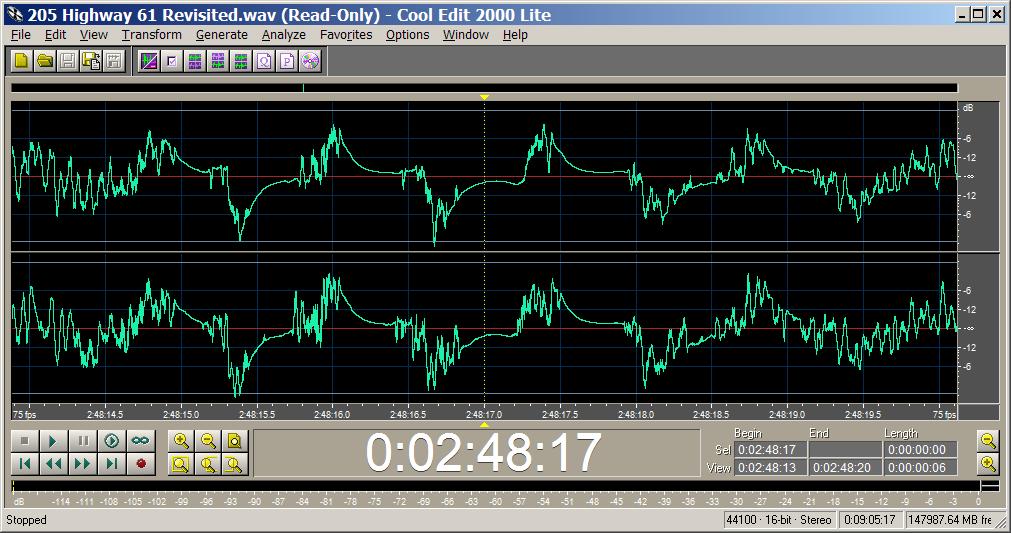Screen dimensions: 1011x533
Task: Open the CD player disc icon
Action: click(310, 61)
